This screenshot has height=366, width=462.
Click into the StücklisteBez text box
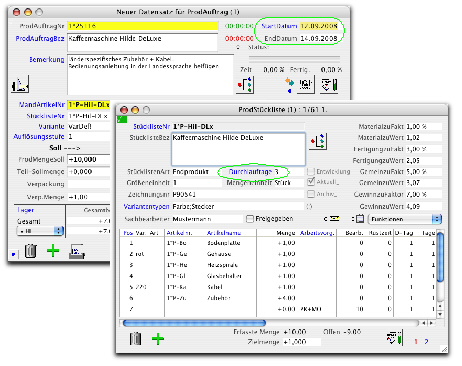(238, 149)
